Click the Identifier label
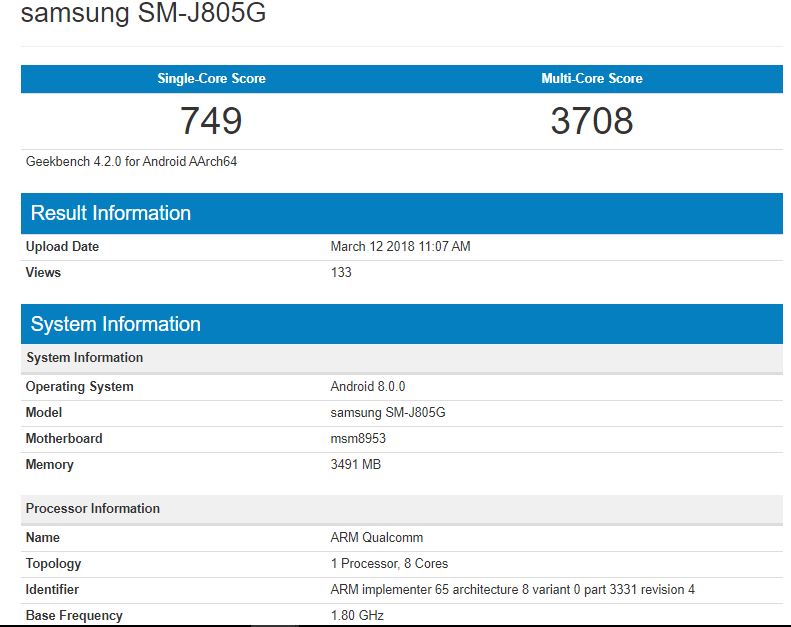Viewport: 791px width, 627px height. pyautogui.click(x=52, y=590)
